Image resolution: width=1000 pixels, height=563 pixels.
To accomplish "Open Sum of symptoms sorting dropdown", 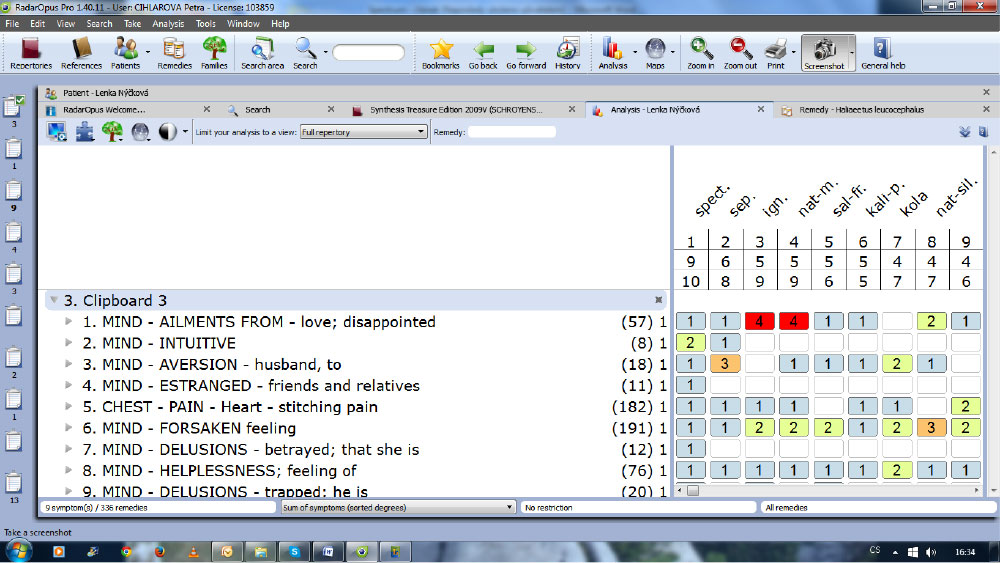I will [398, 508].
